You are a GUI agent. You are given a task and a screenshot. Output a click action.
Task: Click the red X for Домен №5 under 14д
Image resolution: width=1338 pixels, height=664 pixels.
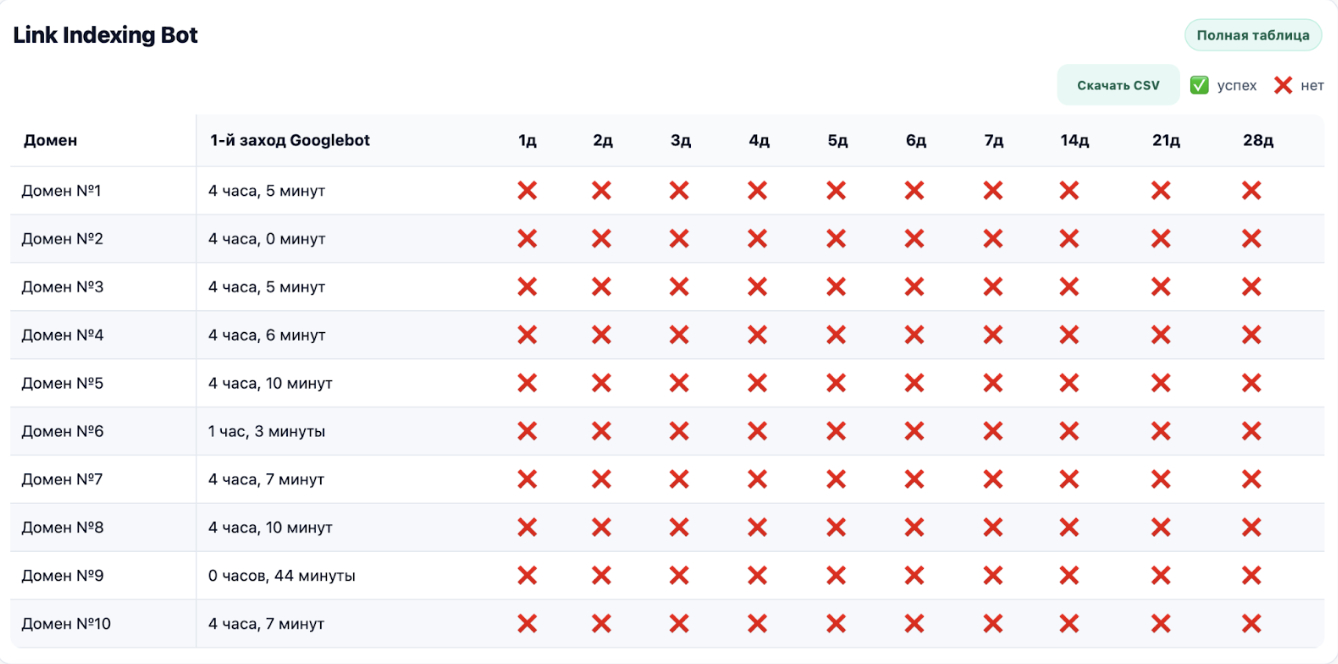(1069, 383)
